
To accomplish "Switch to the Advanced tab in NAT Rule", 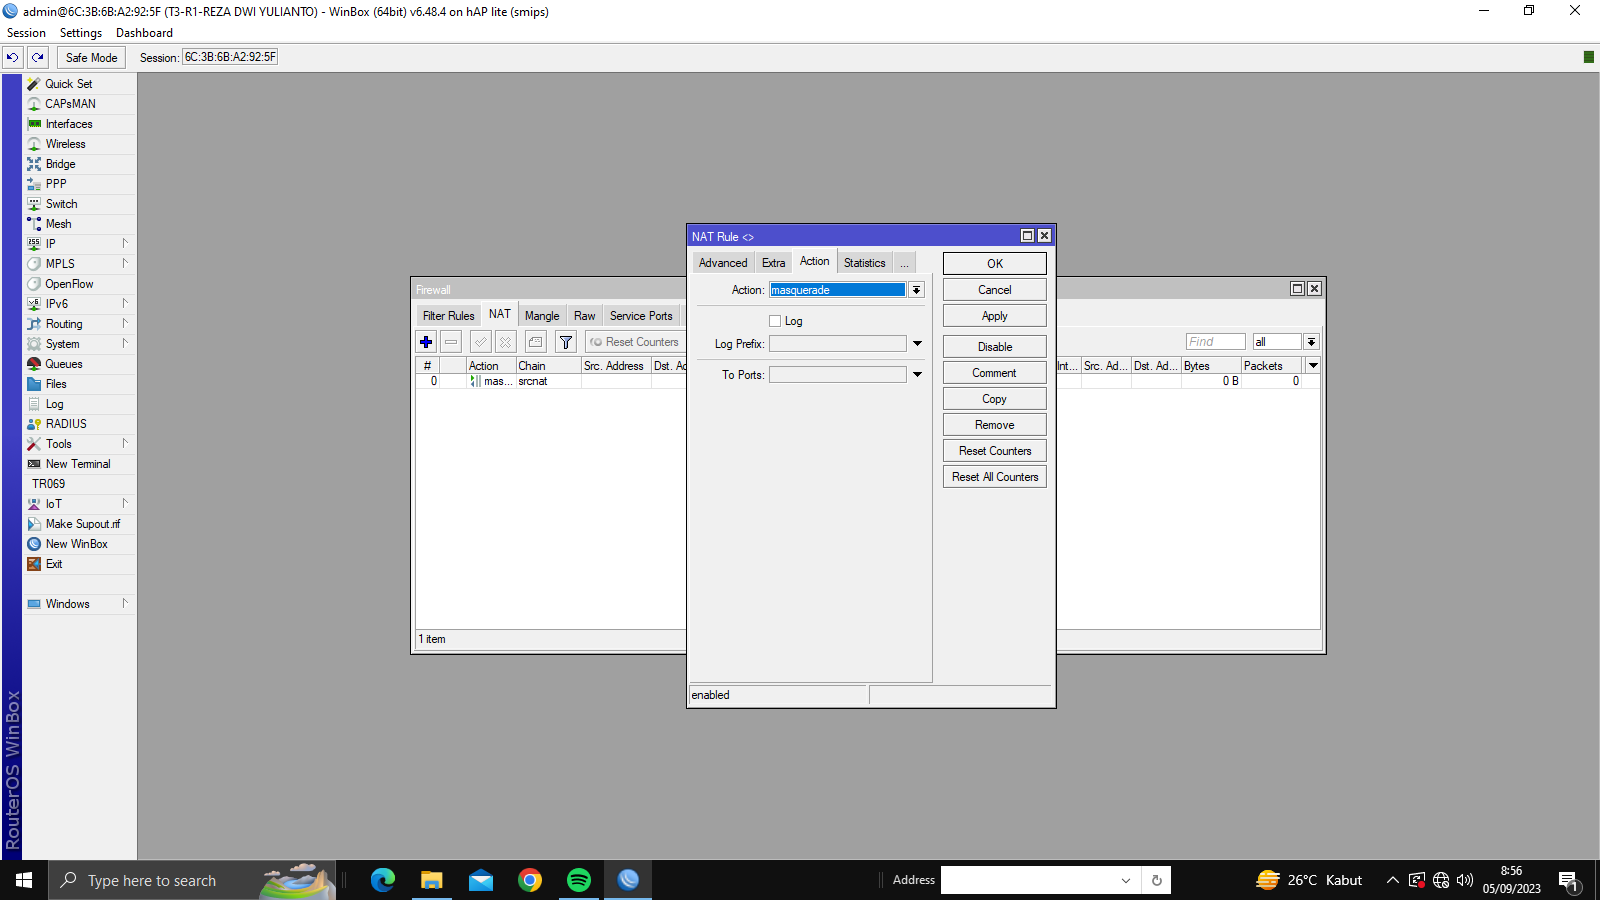I will 723,263.
